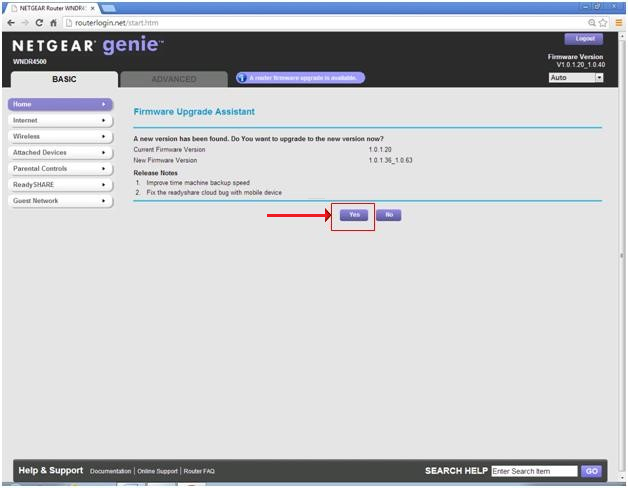Click release note about time machine backup
The width and height of the screenshot is (628, 488).
198,183
